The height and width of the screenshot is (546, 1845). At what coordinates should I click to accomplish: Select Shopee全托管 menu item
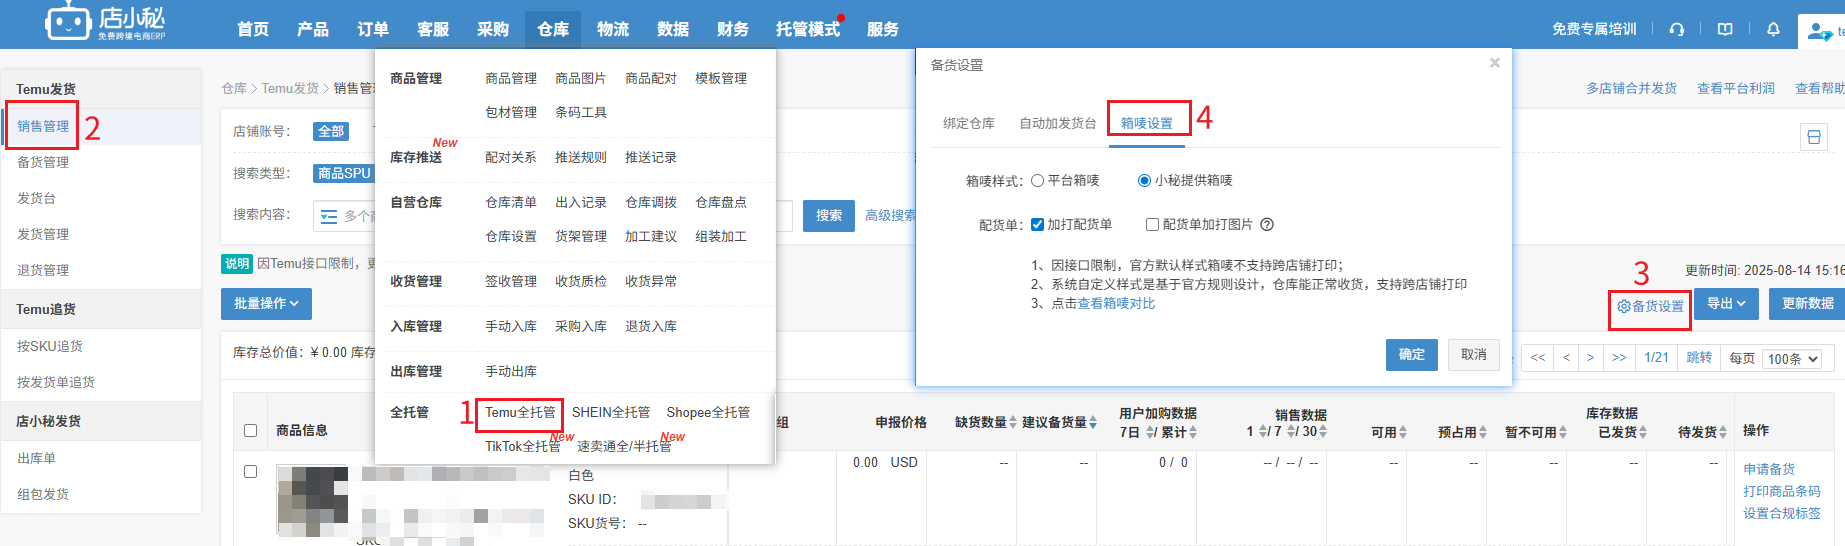point(708,413)
